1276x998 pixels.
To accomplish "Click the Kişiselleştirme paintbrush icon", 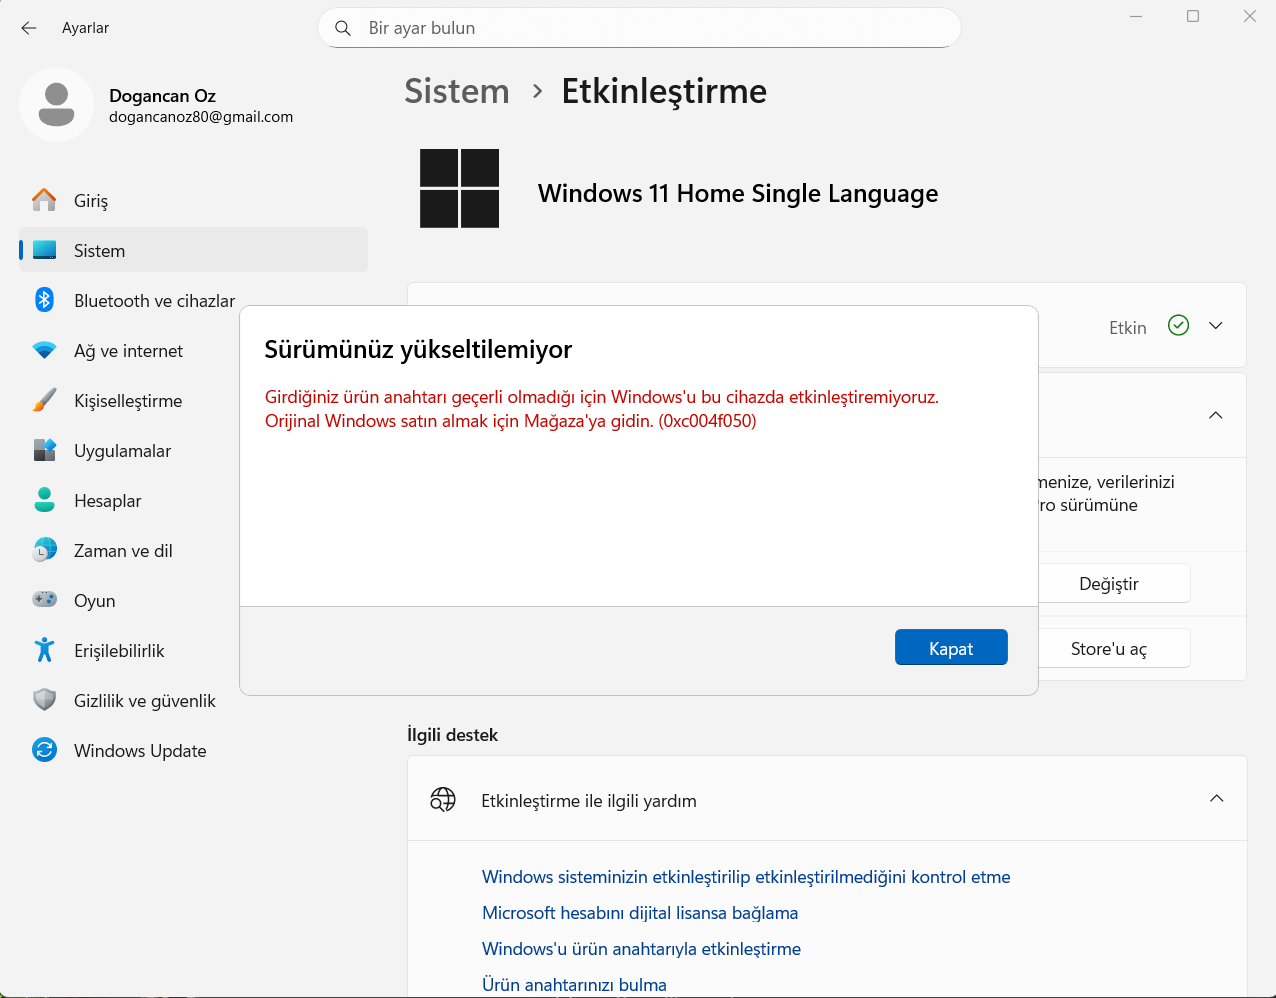I will pyautogui.click(x=44, y=400).
